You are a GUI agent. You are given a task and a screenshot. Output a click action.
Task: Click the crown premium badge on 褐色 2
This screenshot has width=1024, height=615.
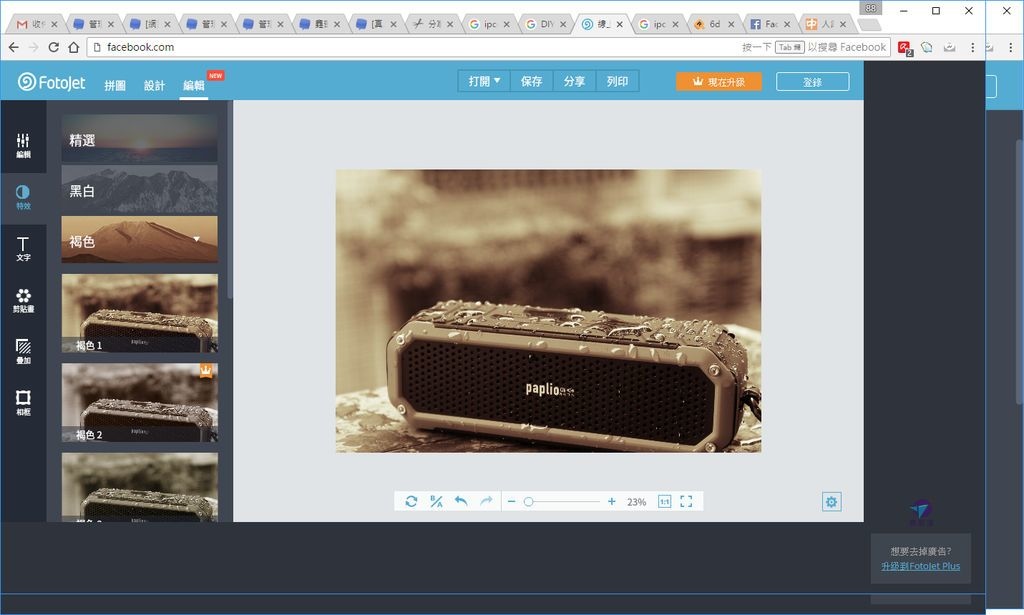point(206,371)
